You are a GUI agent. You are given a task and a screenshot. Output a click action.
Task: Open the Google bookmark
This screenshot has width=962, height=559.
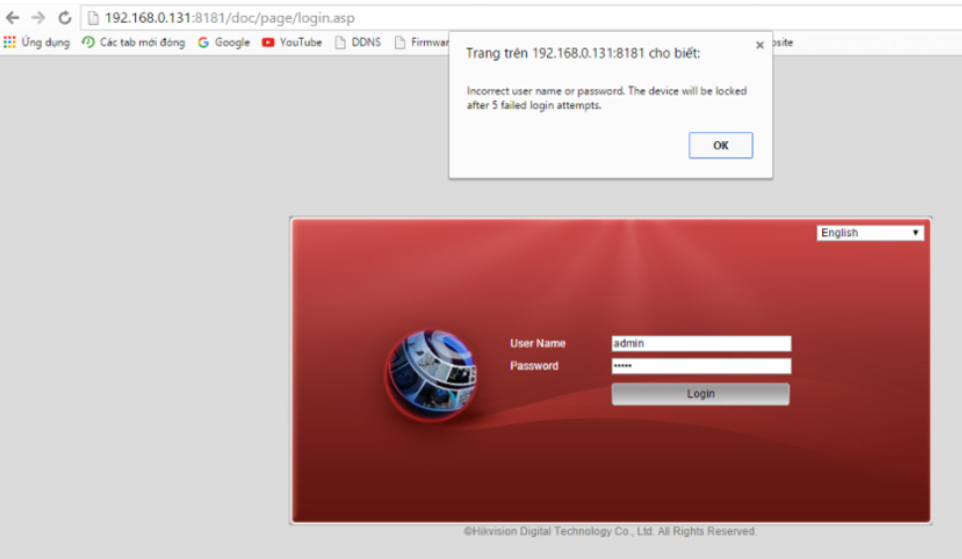224,43
